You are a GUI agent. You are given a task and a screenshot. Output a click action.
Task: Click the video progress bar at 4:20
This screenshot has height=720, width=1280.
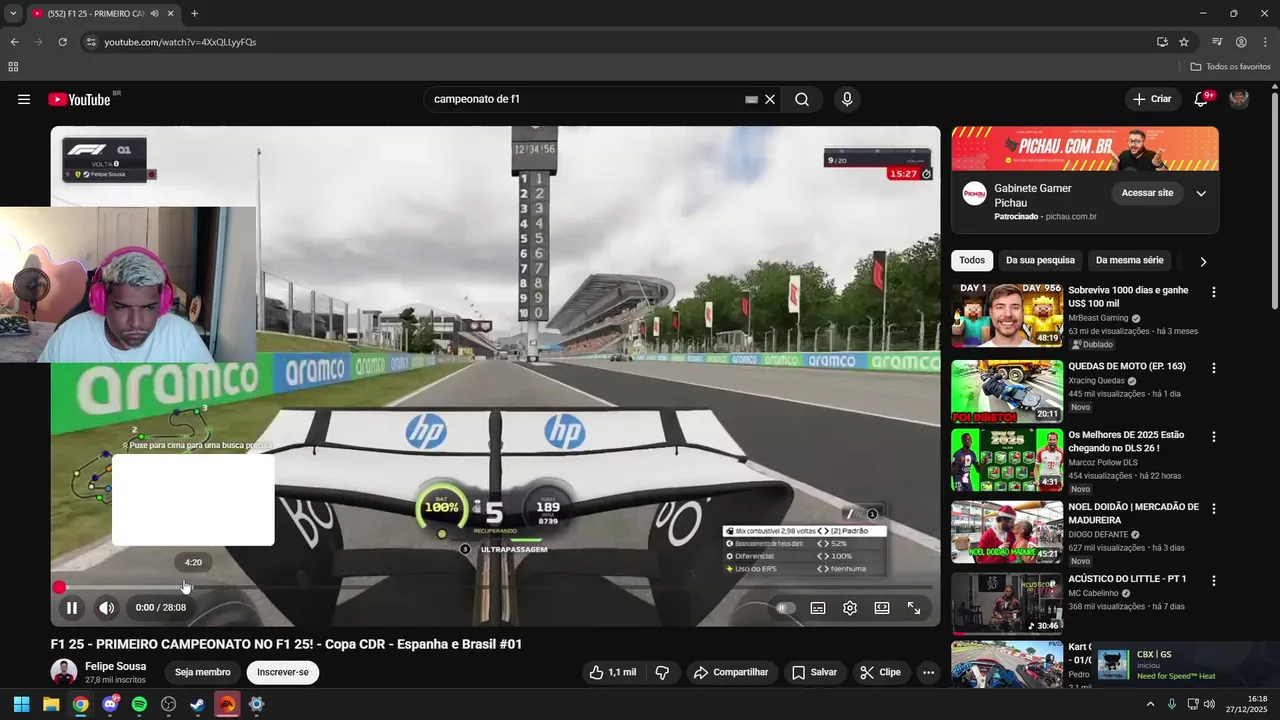click(193, 587)
